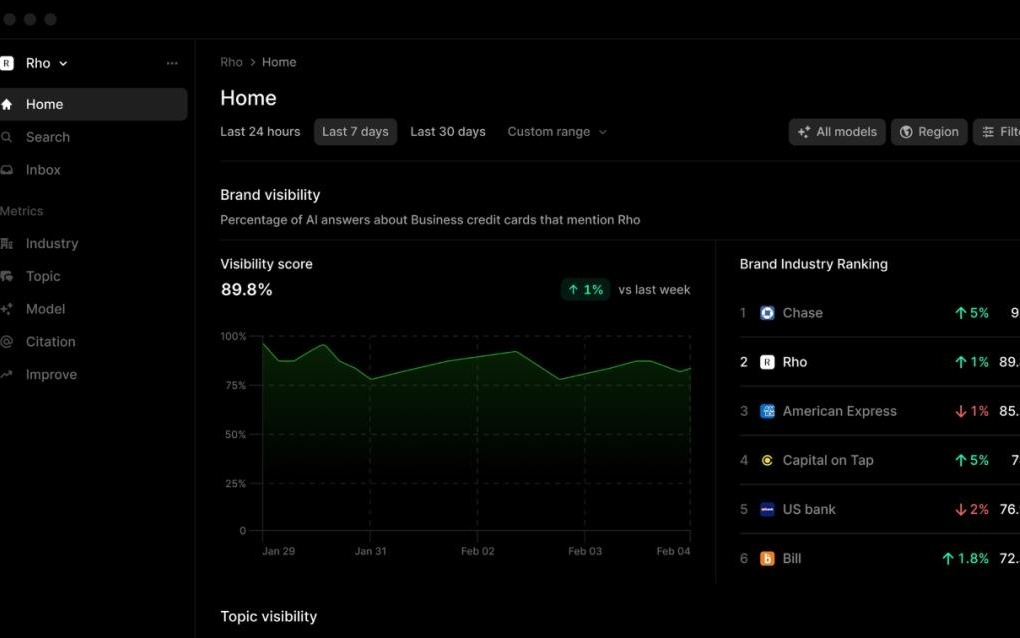Click US bank down 2% change
This screenshot has height=638, width=1020.
972,509
